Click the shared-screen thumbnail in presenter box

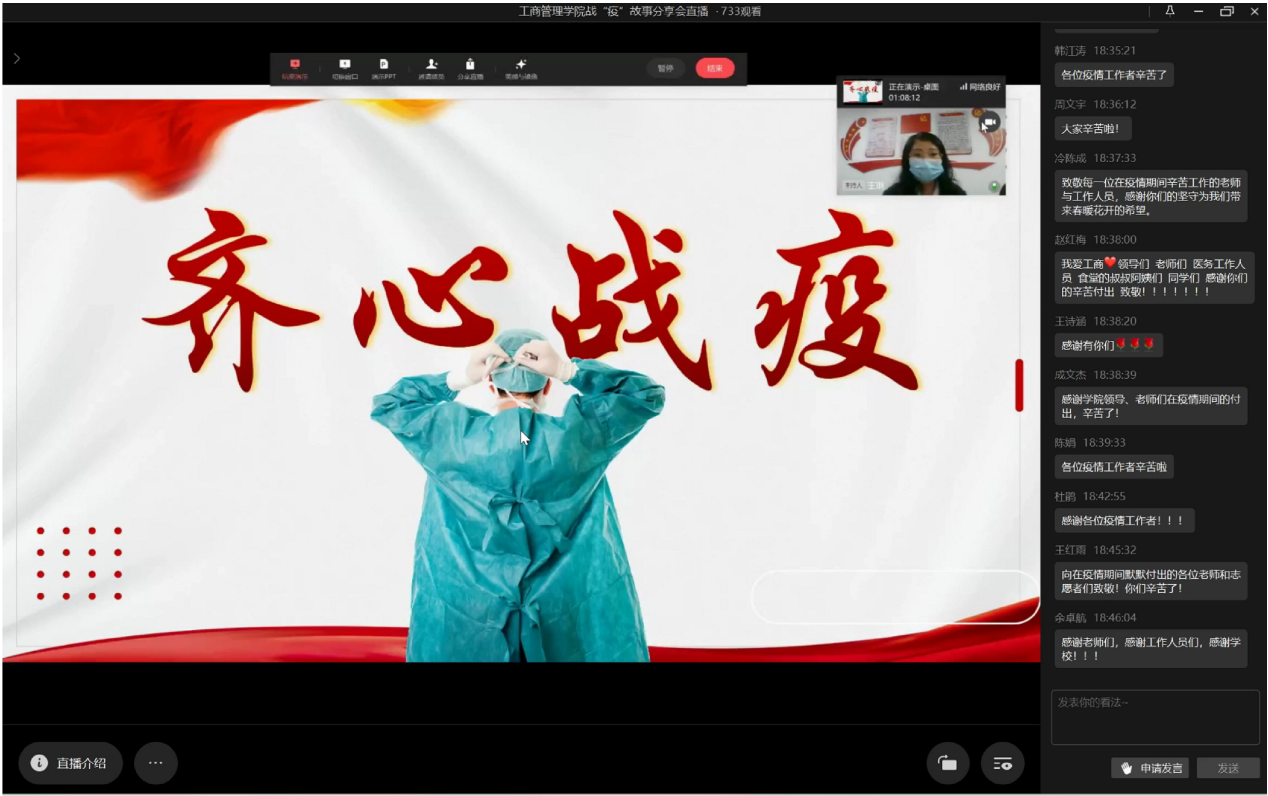point(862,92)
